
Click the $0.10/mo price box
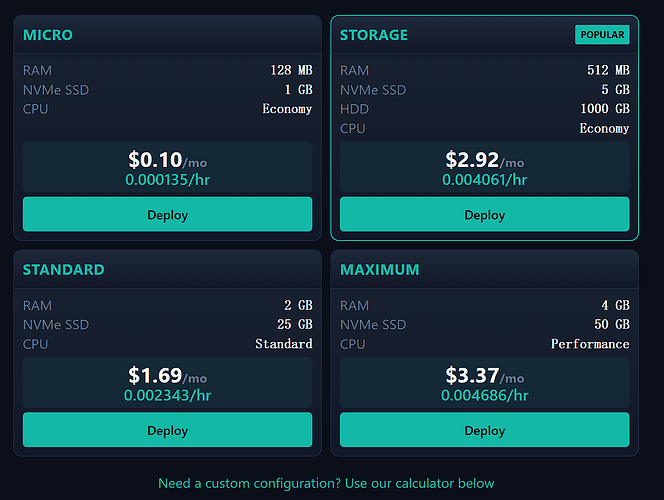click(x=167, y=167)
